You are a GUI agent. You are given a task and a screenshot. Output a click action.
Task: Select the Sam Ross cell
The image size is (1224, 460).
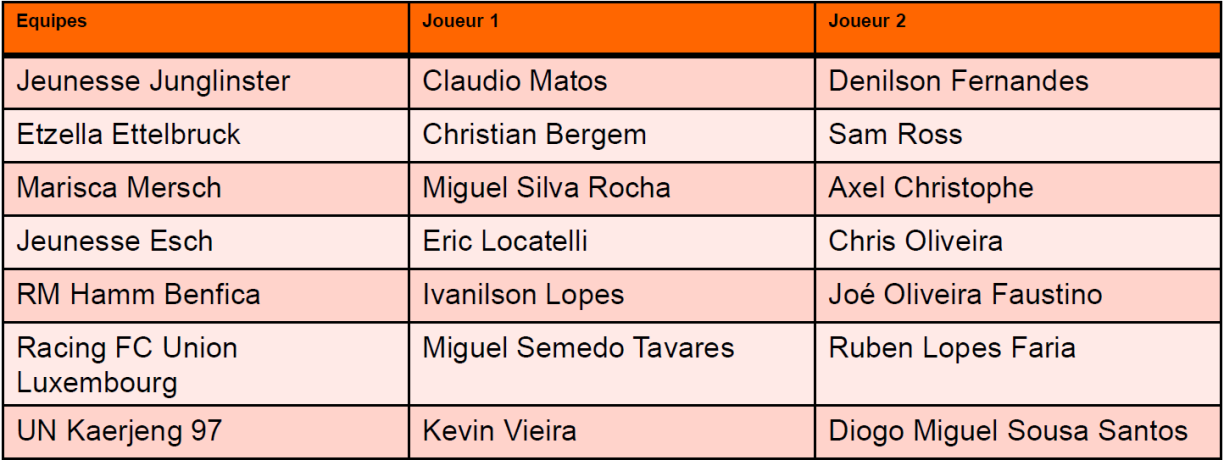point(895,134)
